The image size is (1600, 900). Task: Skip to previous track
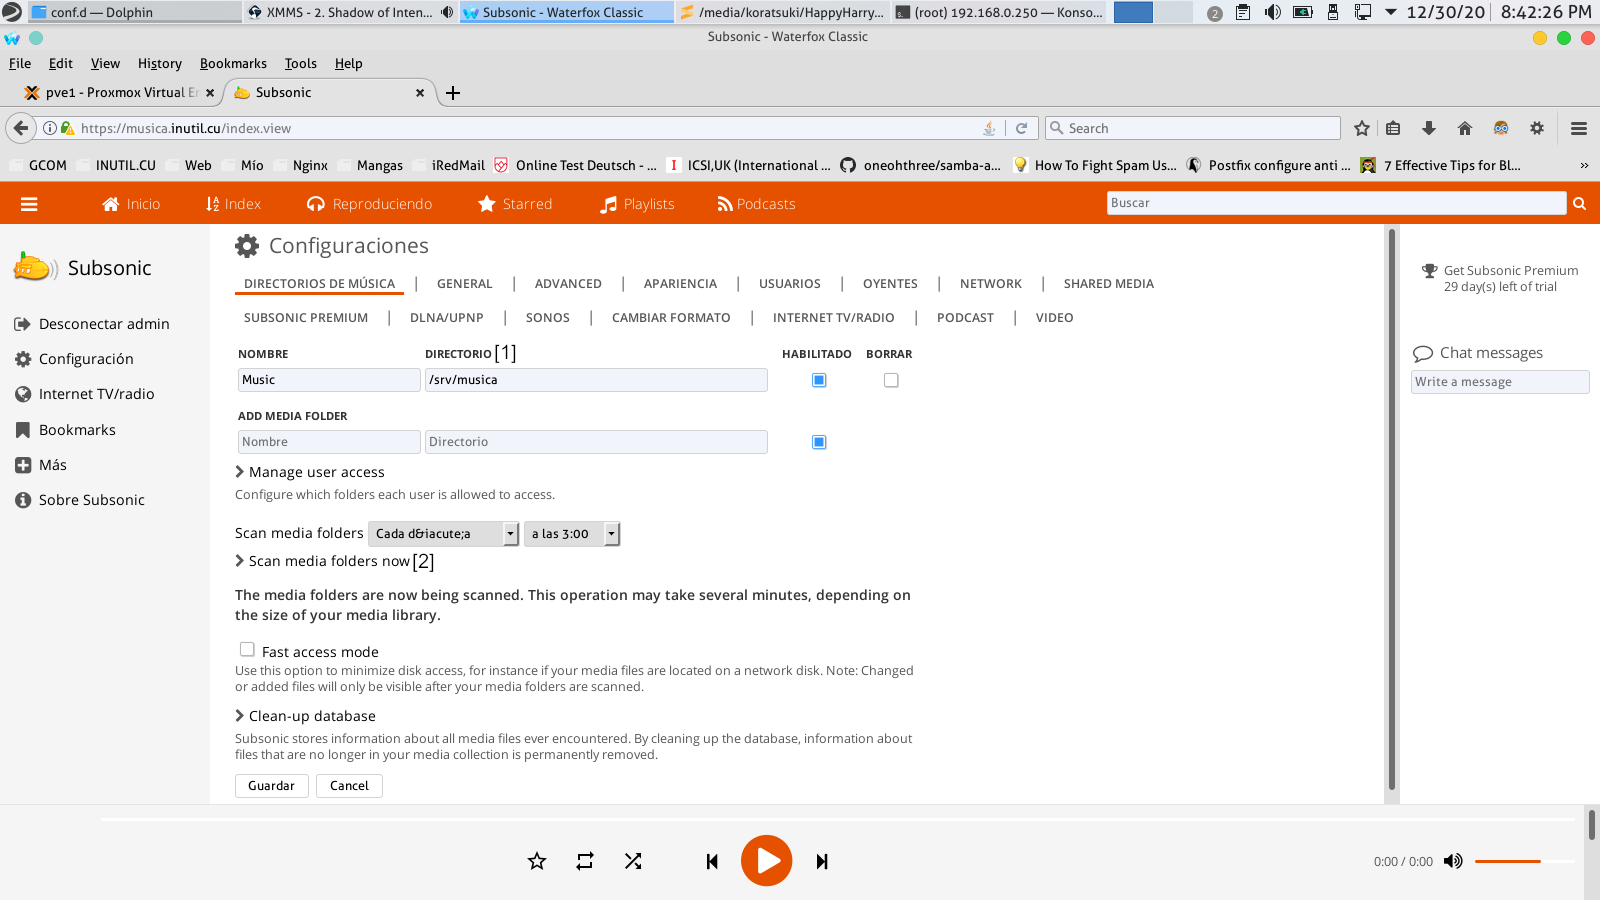[x=712, y=861]
